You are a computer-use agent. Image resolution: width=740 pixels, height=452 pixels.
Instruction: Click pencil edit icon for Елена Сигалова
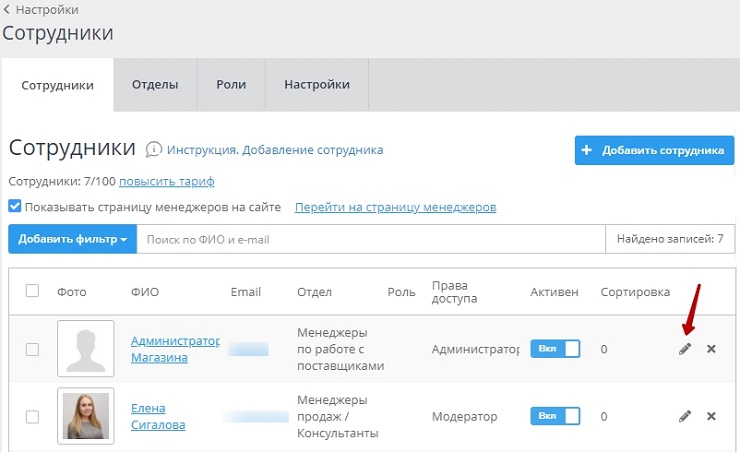coord(685,416)
